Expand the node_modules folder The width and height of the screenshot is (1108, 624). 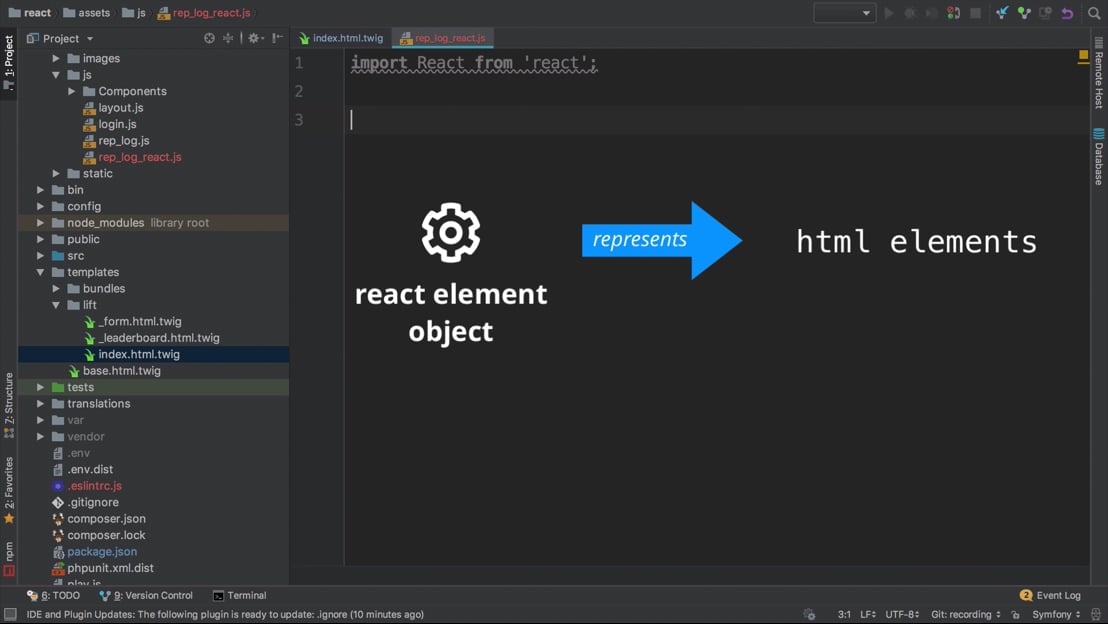40,223
